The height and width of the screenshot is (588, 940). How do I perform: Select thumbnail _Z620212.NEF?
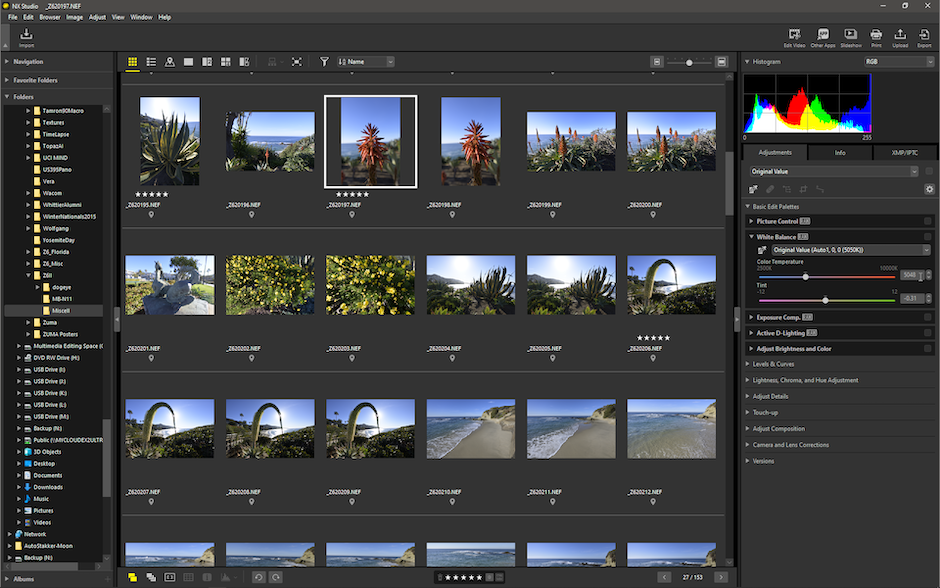(x=671, y=429)
